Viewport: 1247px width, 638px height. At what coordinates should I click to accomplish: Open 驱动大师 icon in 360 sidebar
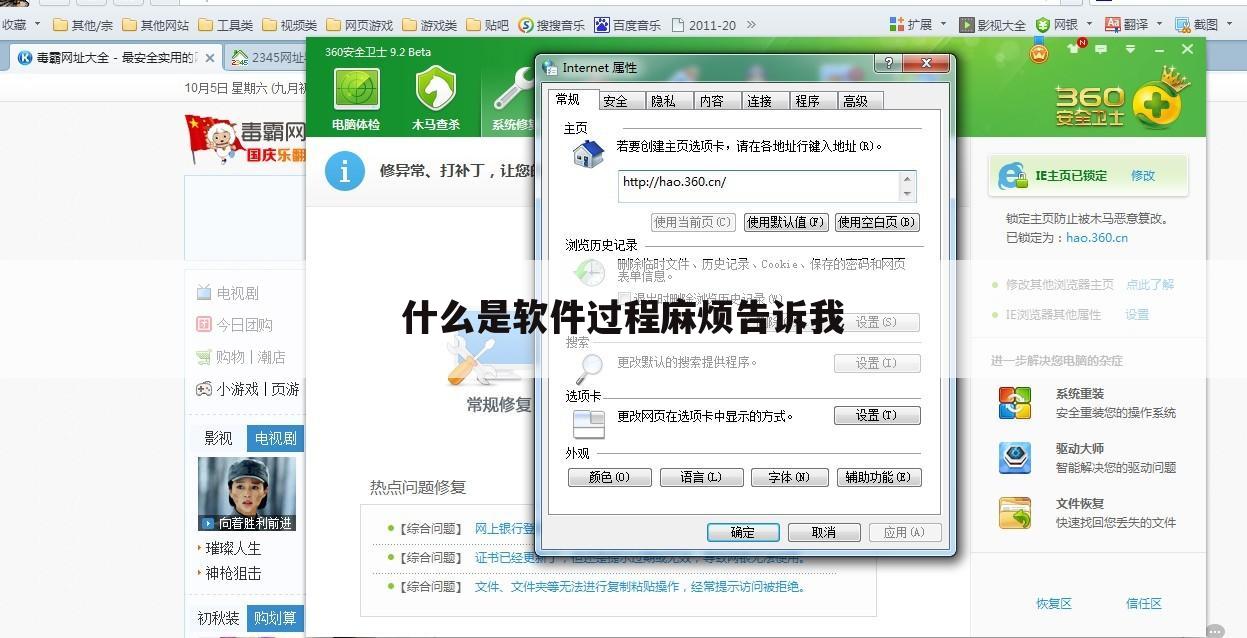[x=1014, y=458]
